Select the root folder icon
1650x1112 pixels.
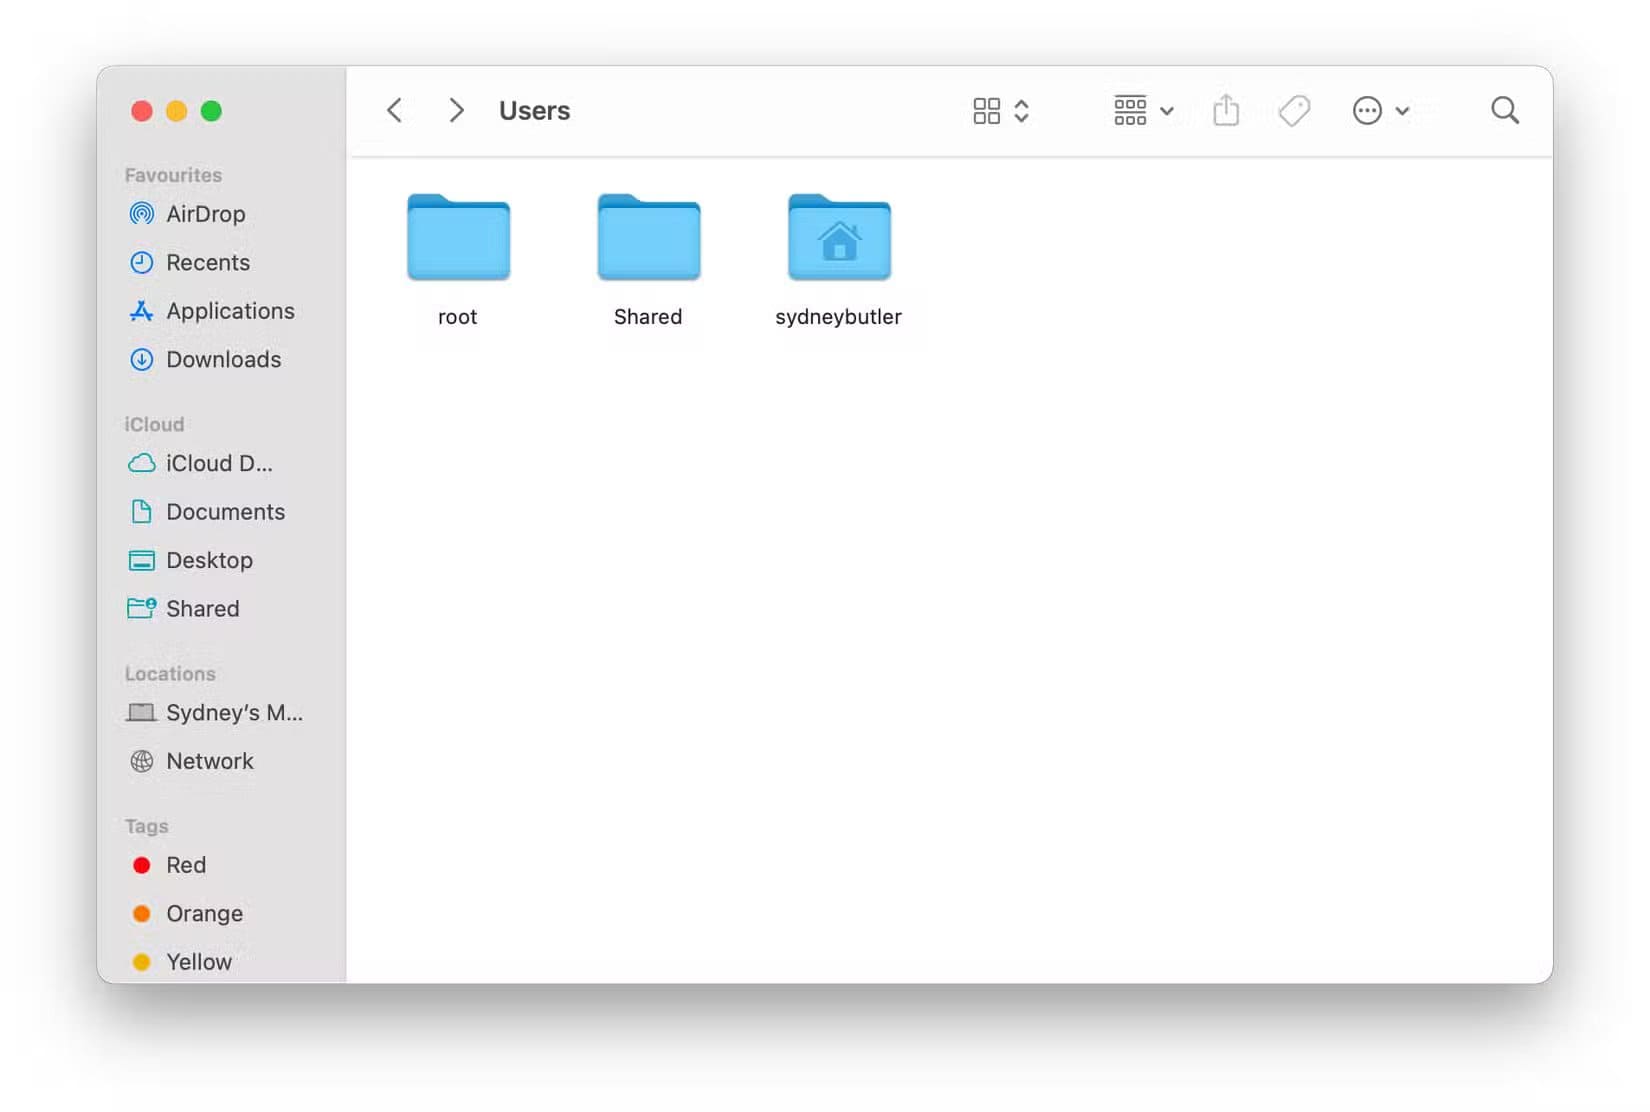(458, 238)
